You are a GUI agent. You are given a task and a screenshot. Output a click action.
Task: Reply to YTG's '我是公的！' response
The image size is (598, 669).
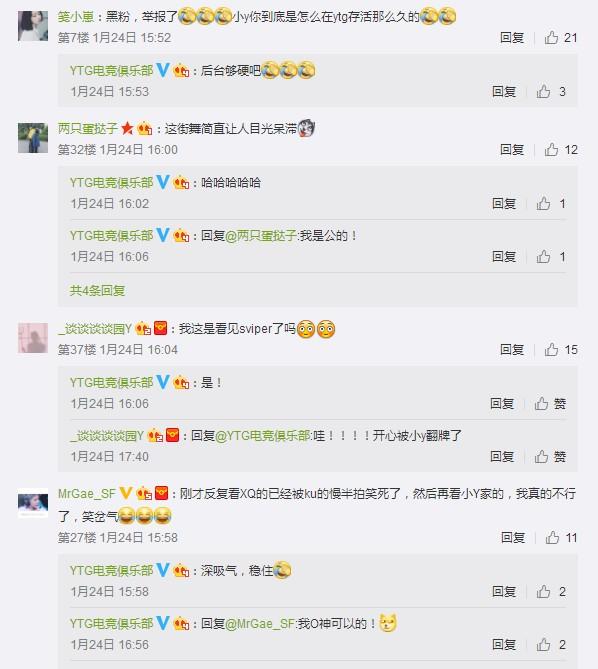point(504,257)
